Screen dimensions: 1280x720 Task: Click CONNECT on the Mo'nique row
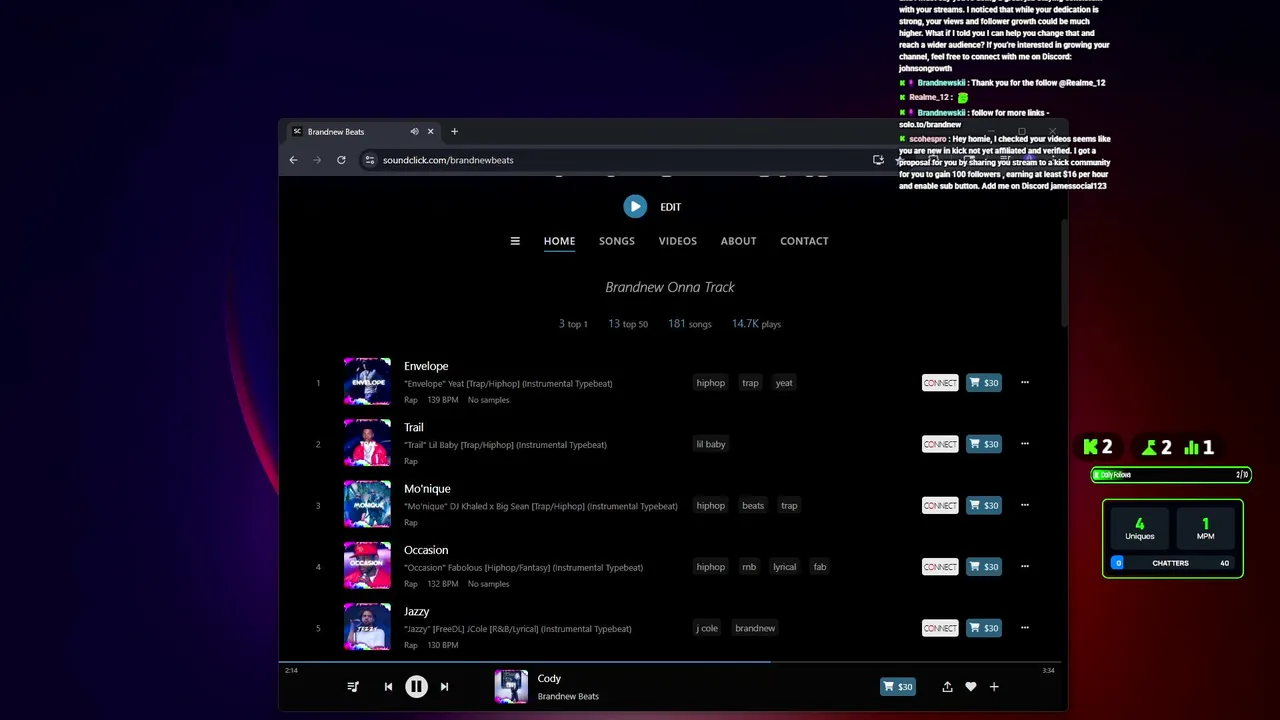click(x=940, y=505)
